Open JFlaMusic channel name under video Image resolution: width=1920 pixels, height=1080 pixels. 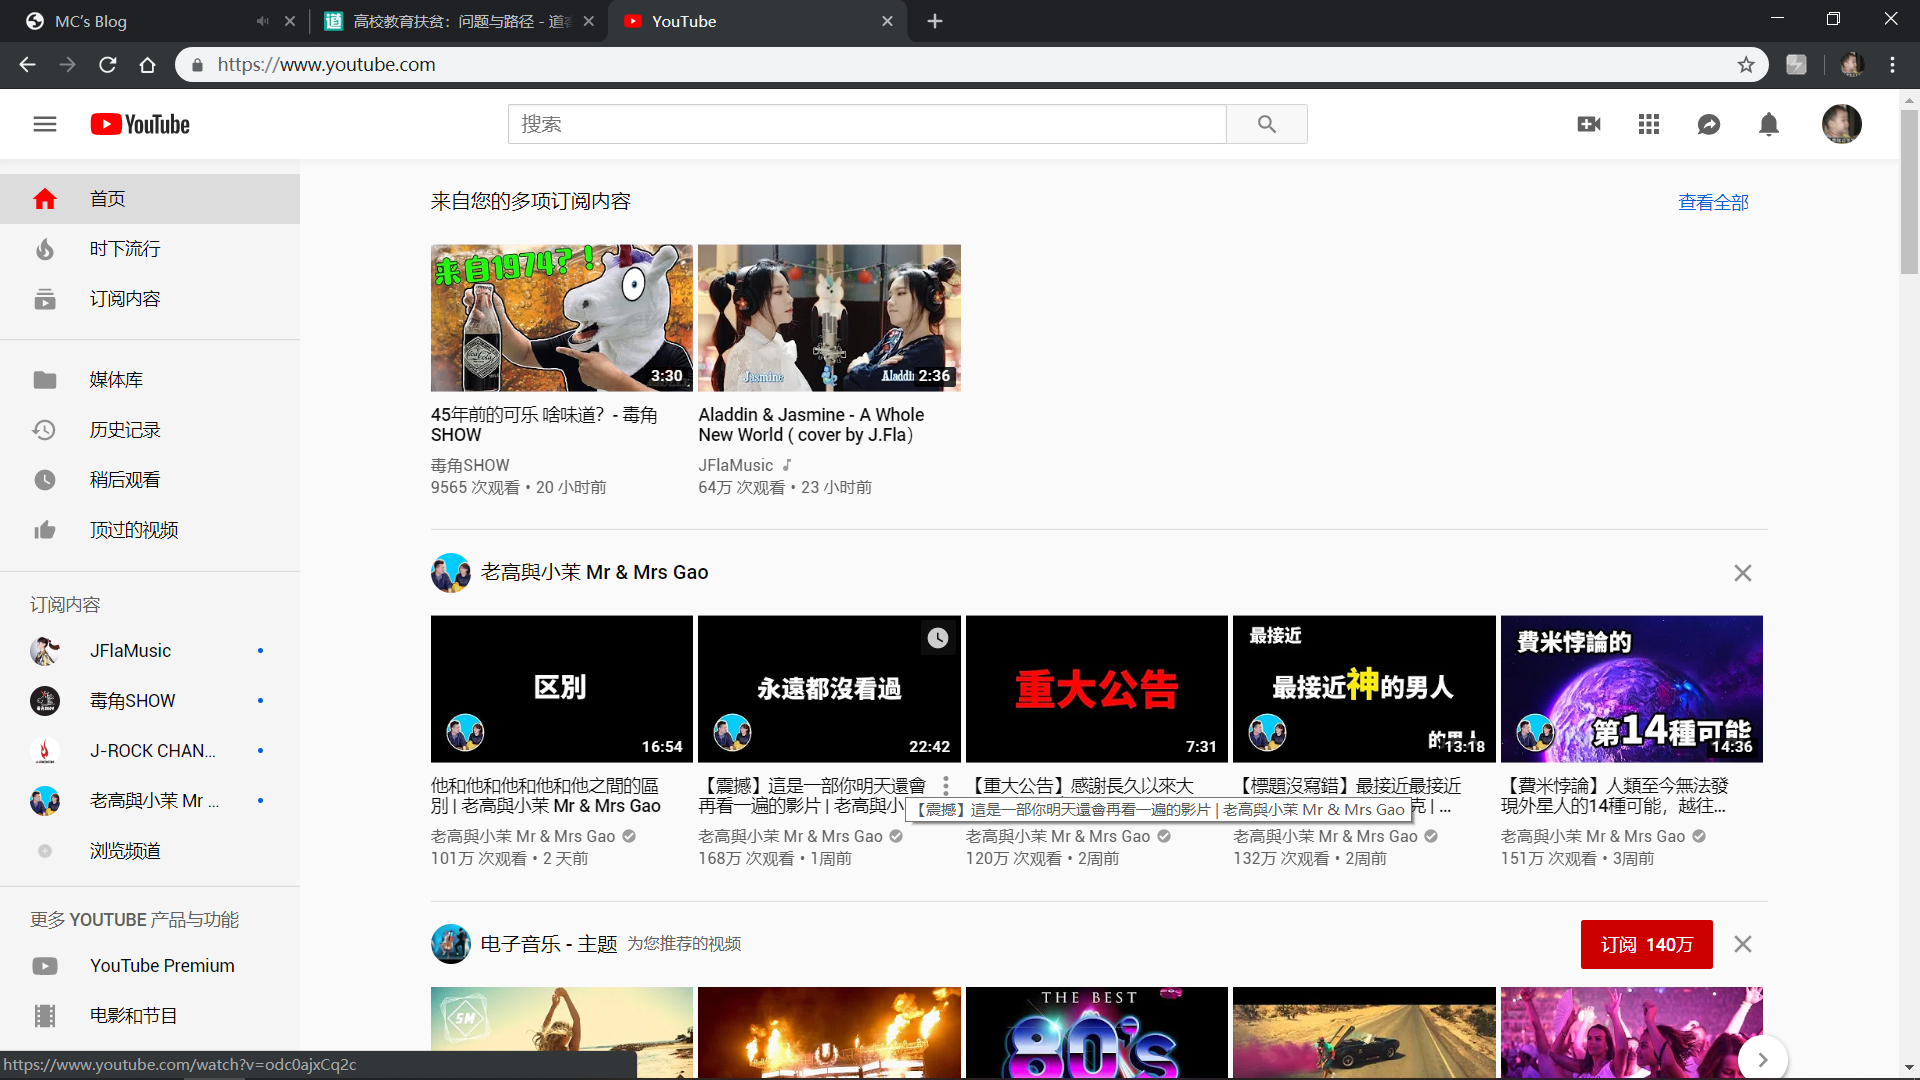point(735,465)
